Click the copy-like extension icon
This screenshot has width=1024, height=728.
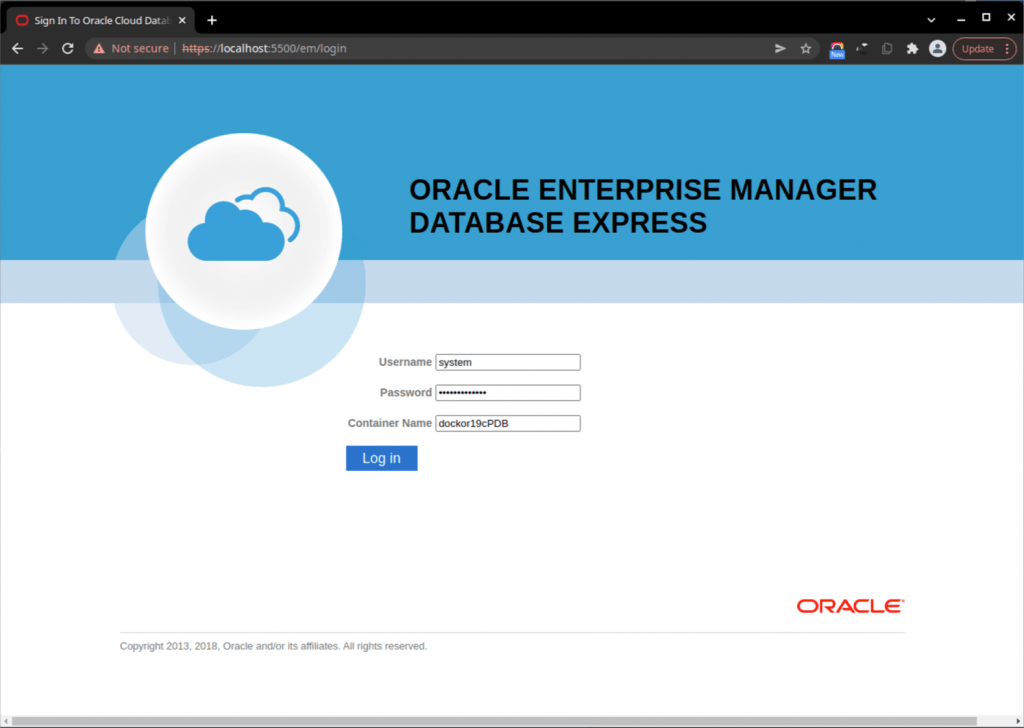click(887, 48)
